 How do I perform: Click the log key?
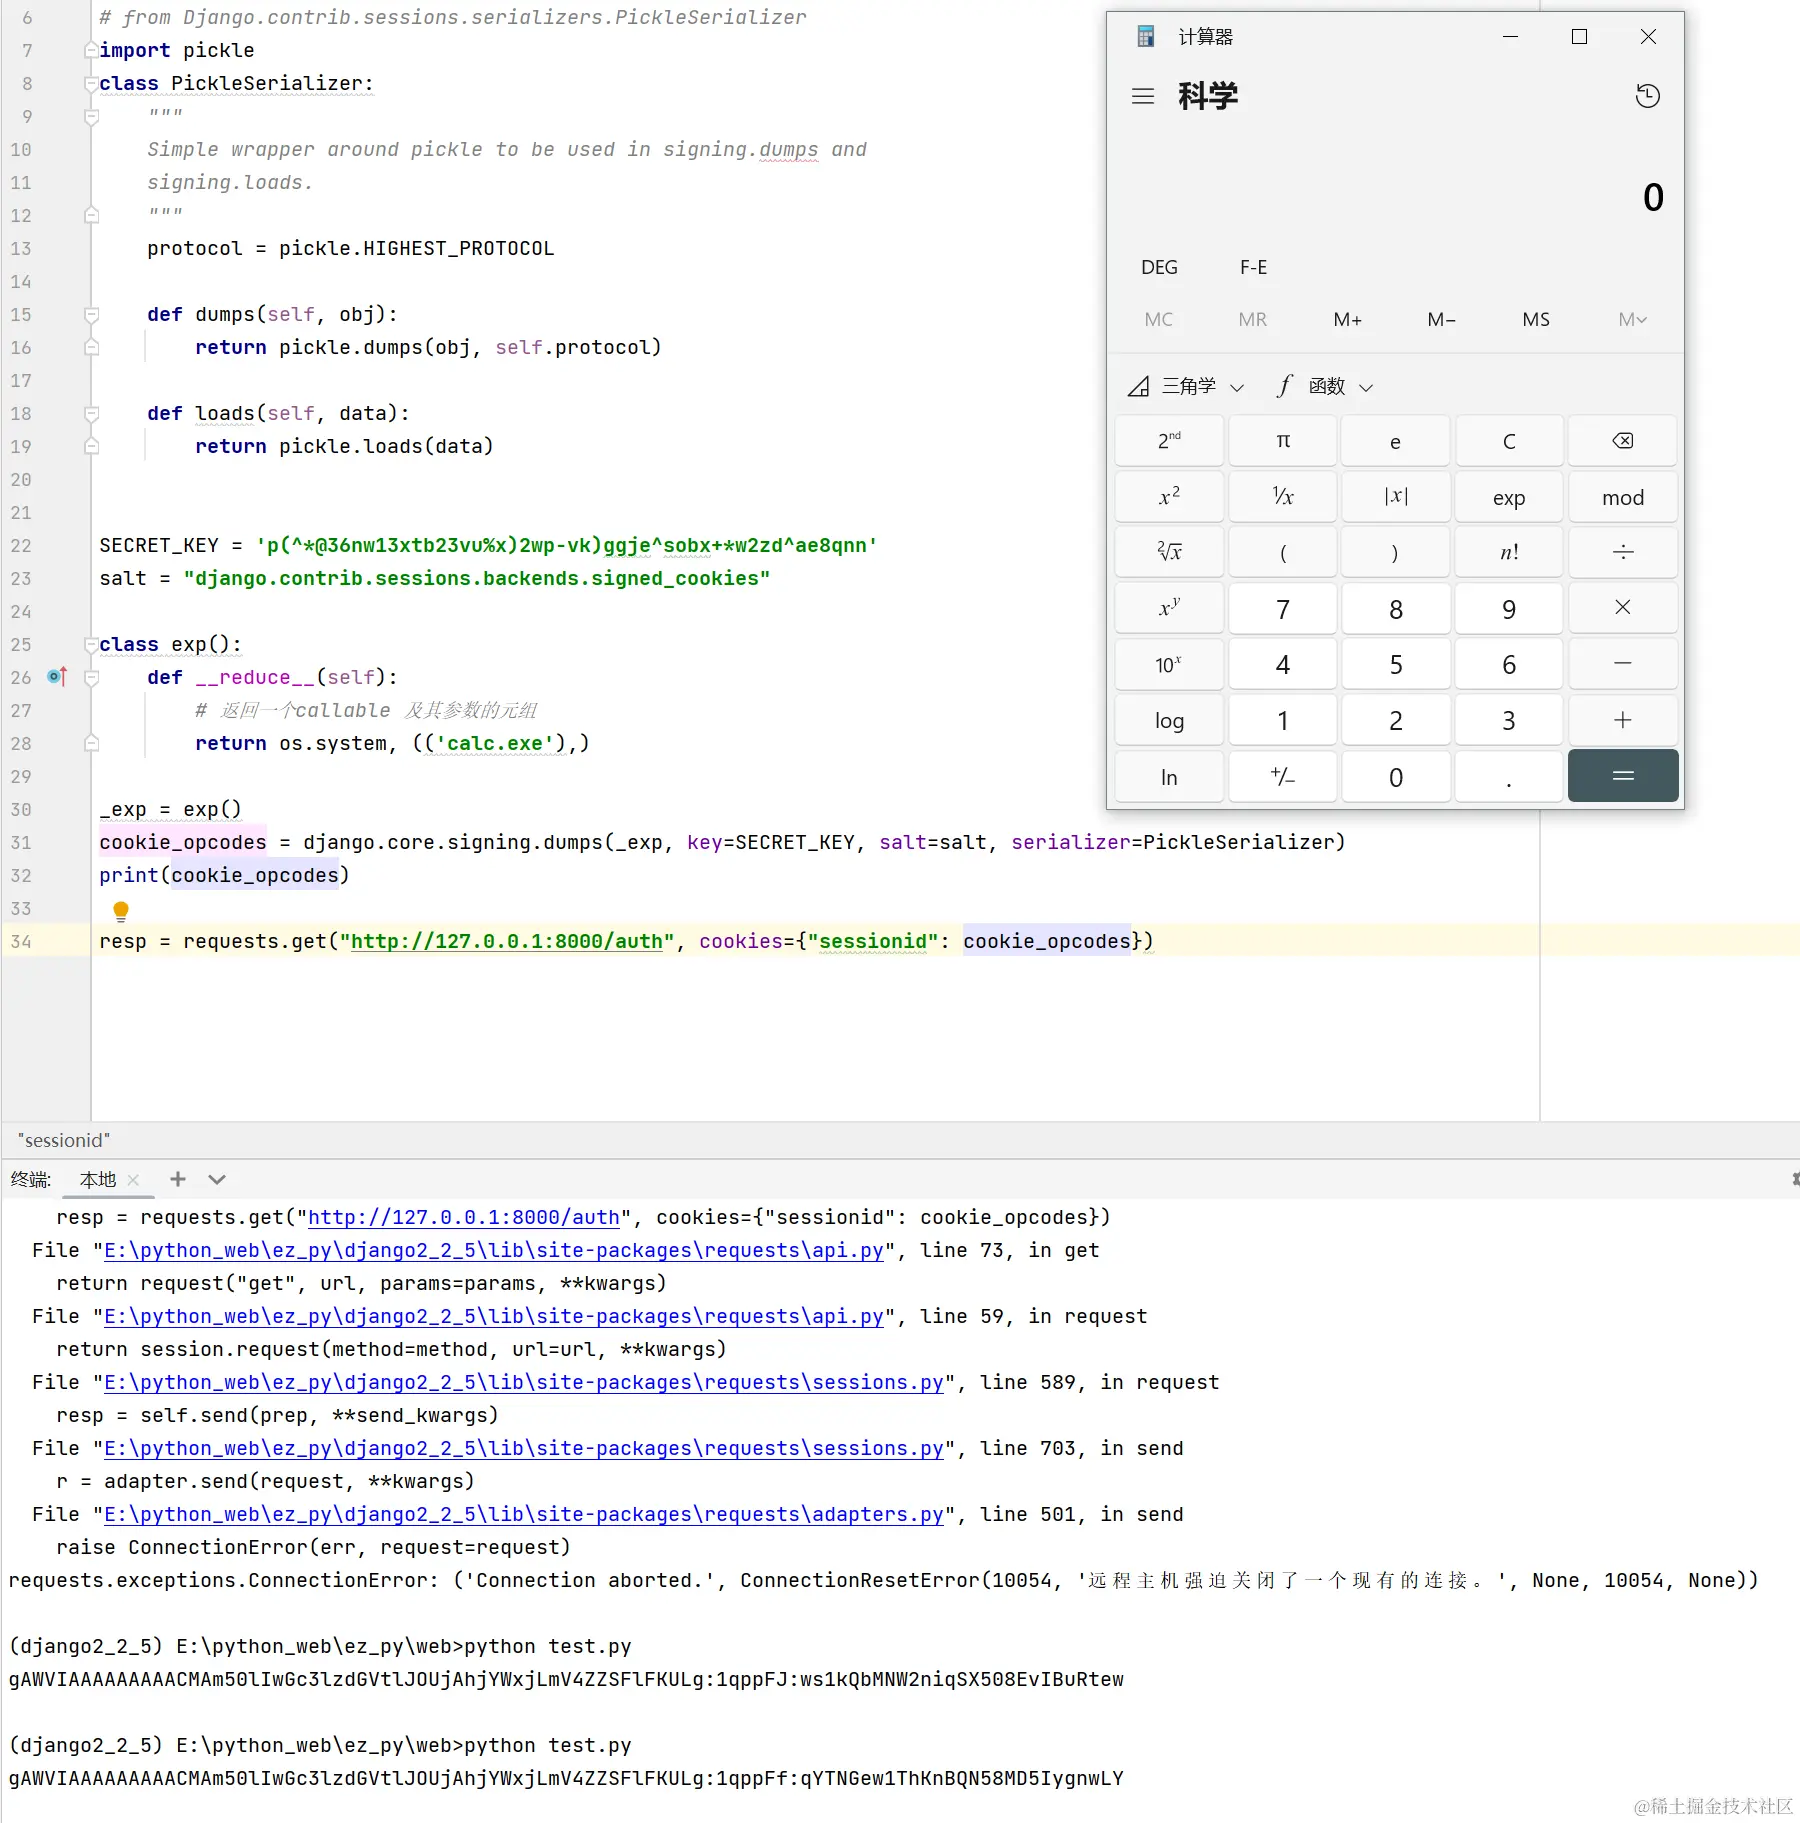pyautogui.click(x=1169, y=720)
